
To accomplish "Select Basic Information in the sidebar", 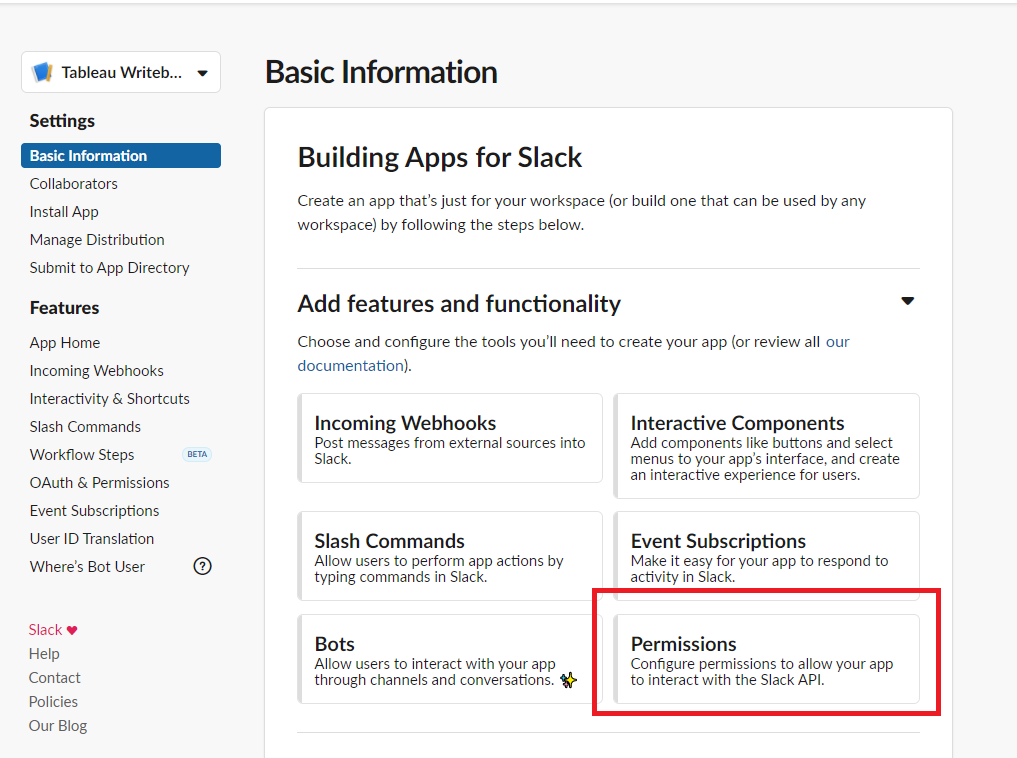I will tap(121, 156).
